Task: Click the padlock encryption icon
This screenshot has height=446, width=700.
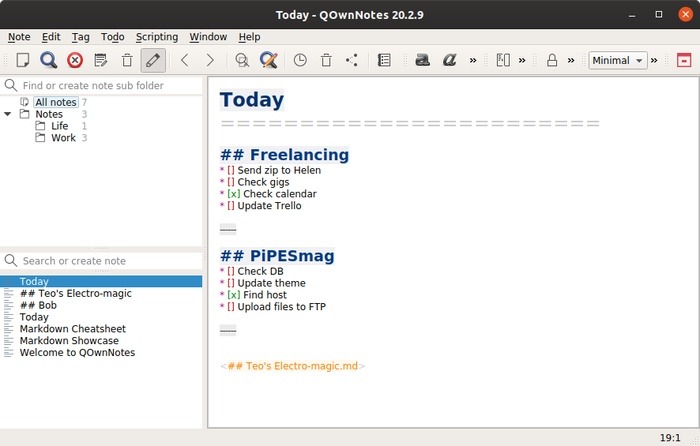Action: (552, 60)
